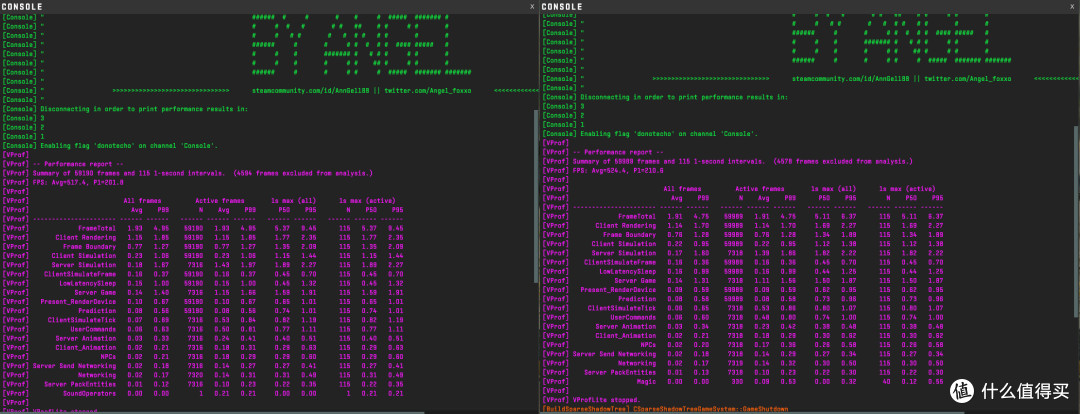
Task: Select the Prediction row in left console
Action: tap(203, 311)
